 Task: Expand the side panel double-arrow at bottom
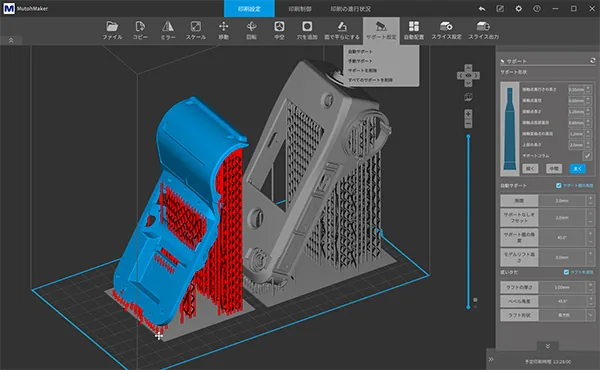pos(491,359)
